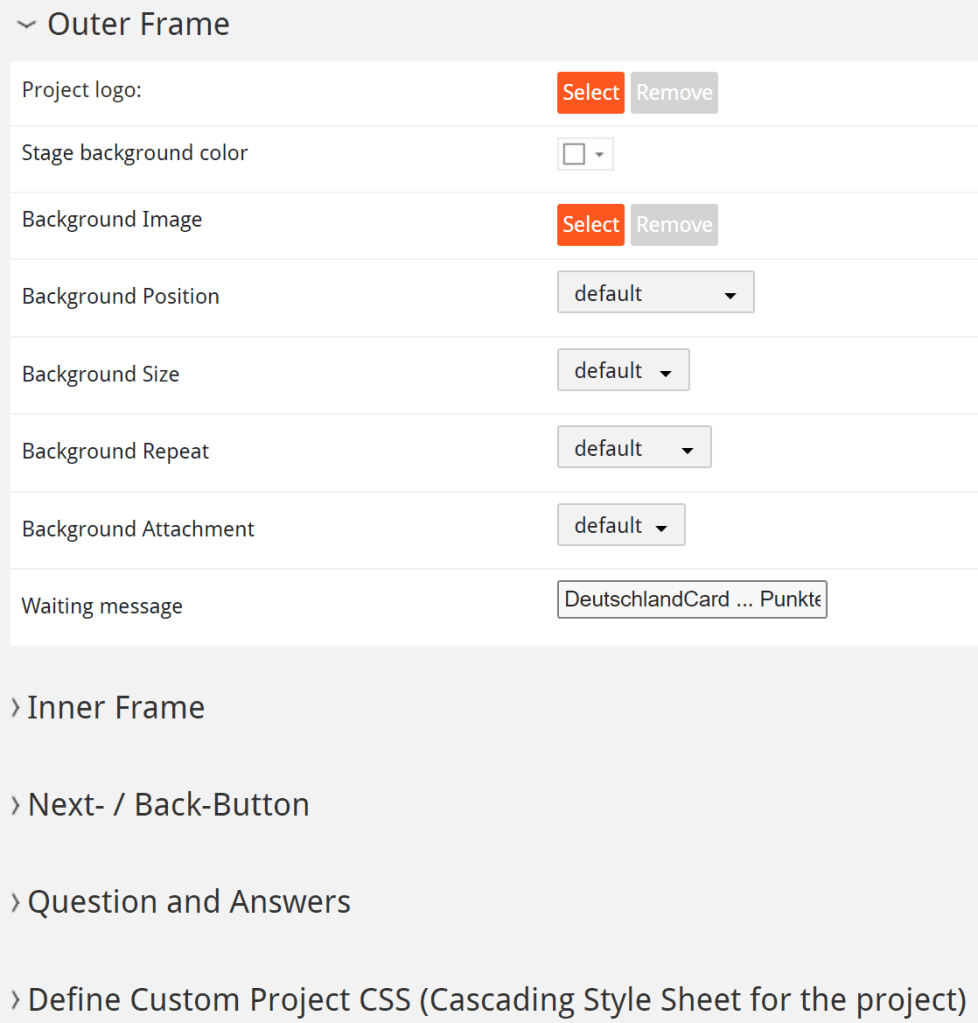
Task: Click the Inner Frame section title
Action: [116, 708]
